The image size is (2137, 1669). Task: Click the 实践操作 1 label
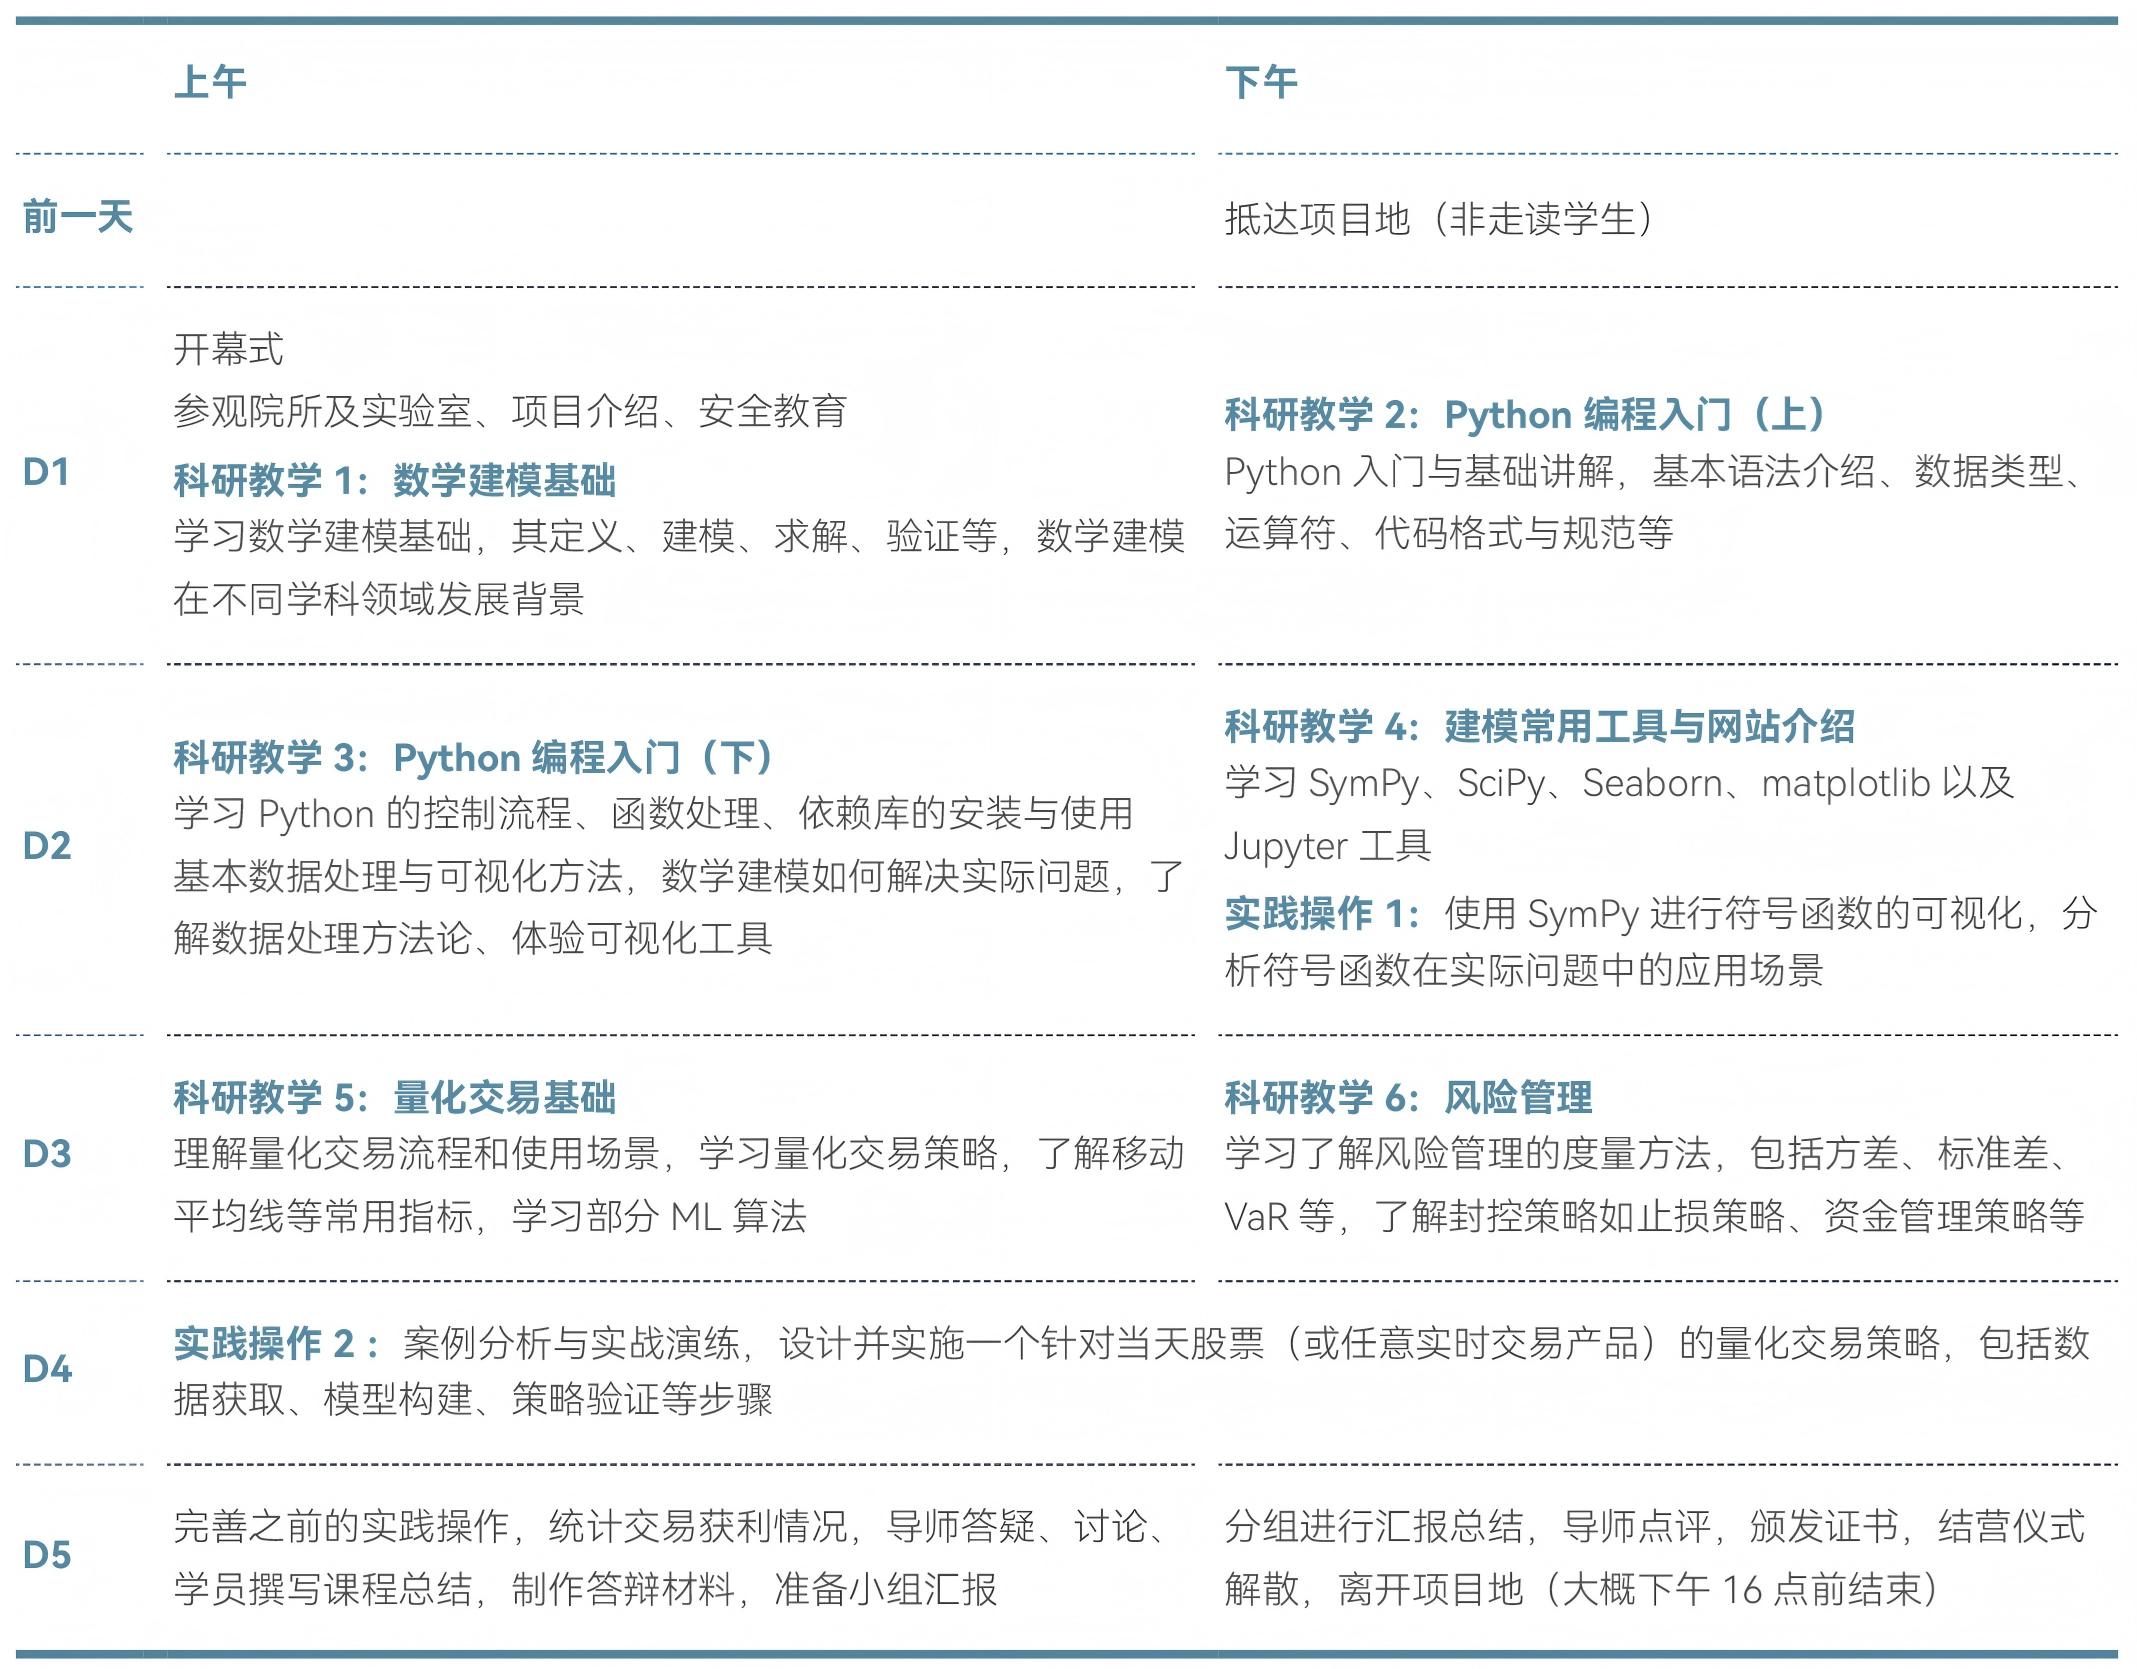click(1320, 914)
